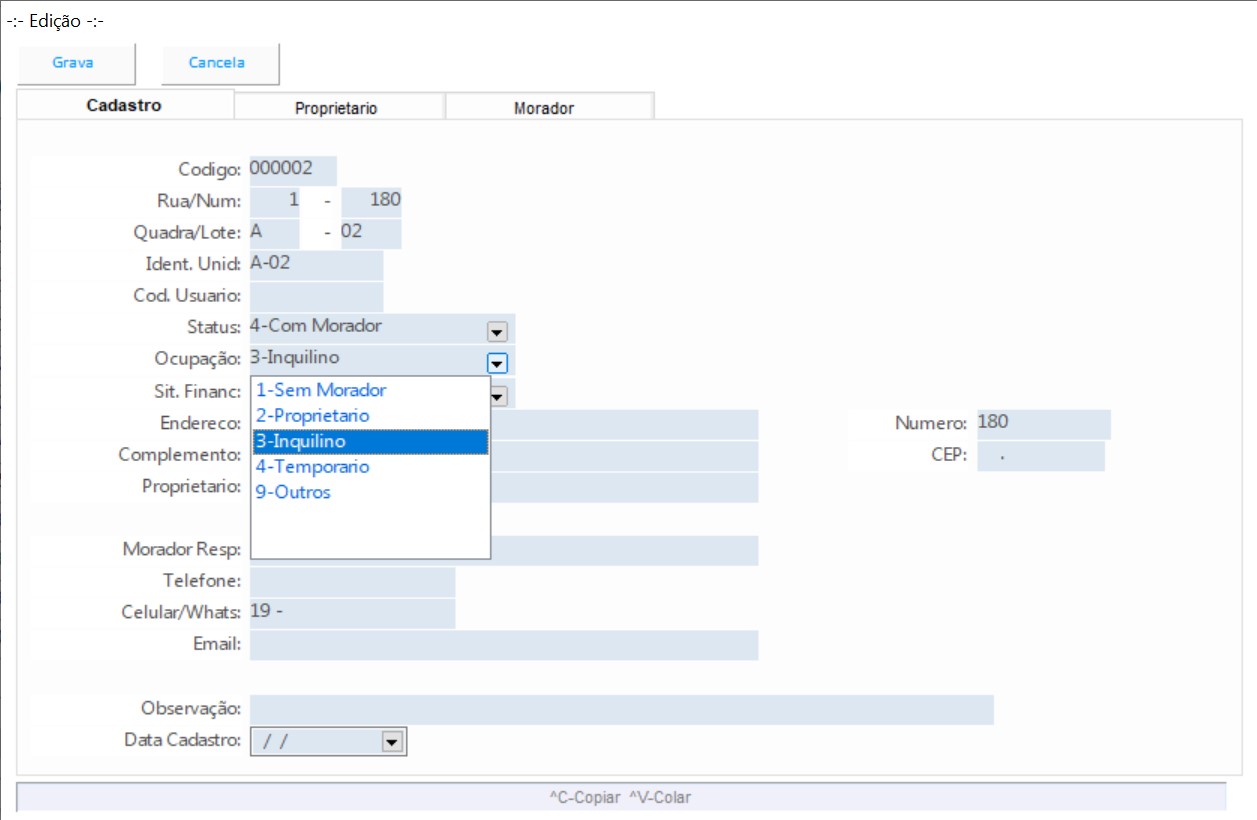
Task: Select the Cadastro tab
Action: pos(124,105)
